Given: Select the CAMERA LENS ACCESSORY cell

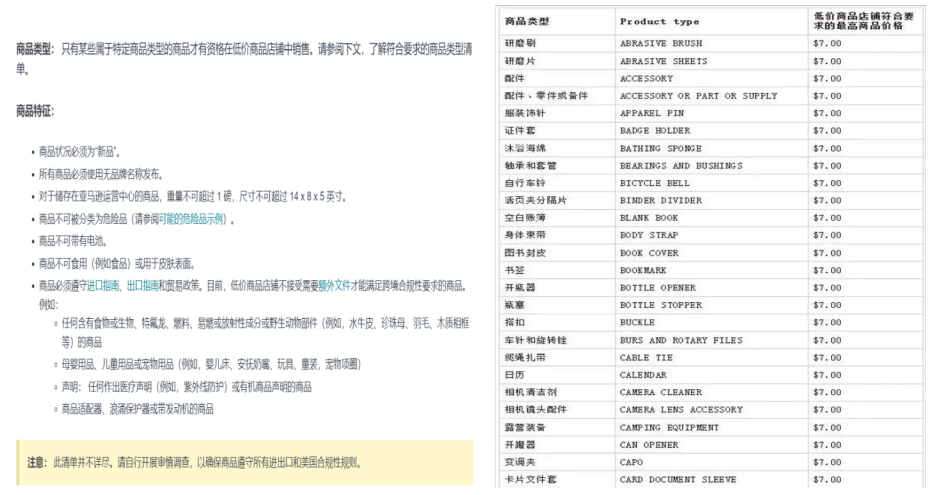Looking at the screenshot, I should [x=712, y=410].
